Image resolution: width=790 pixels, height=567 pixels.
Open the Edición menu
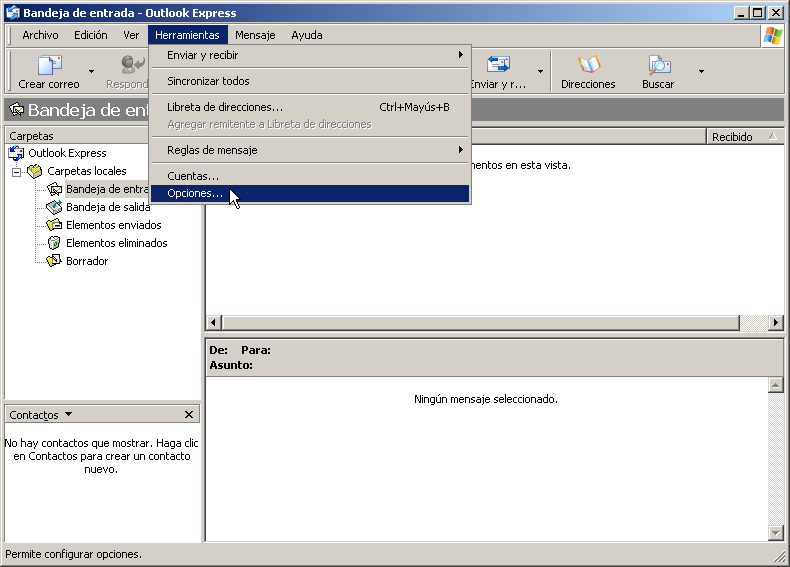91,35
